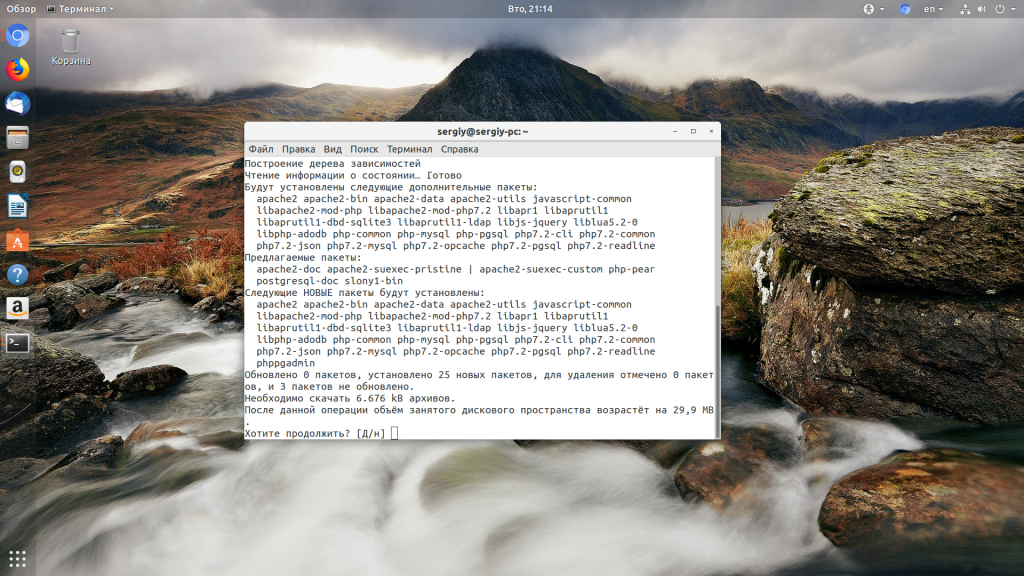Open the Правка menu in the terminal
Viewport: 1024px width, 576px height.
pyautogui.click(x=298, y=149)
